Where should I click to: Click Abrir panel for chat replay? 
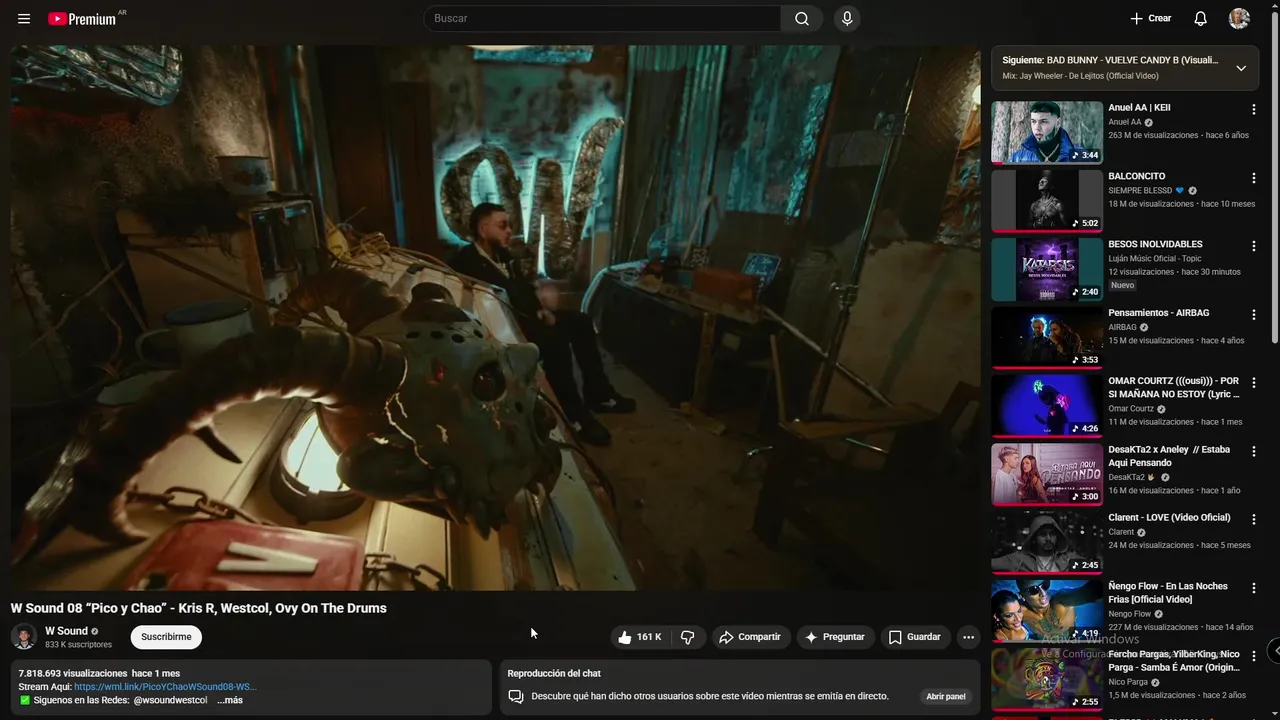pyautogui.click(x=946, y=696)
